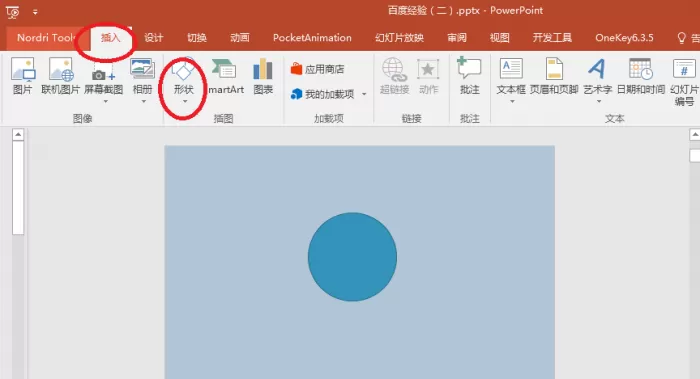Insert a SmartArt graphic
Image resolution: width=700 pixels, height=379 pixels.
226,76
